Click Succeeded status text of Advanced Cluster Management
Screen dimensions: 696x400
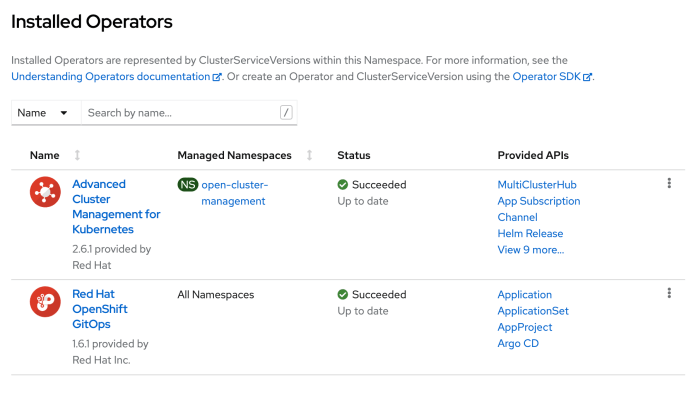click(x=379, y=184)
